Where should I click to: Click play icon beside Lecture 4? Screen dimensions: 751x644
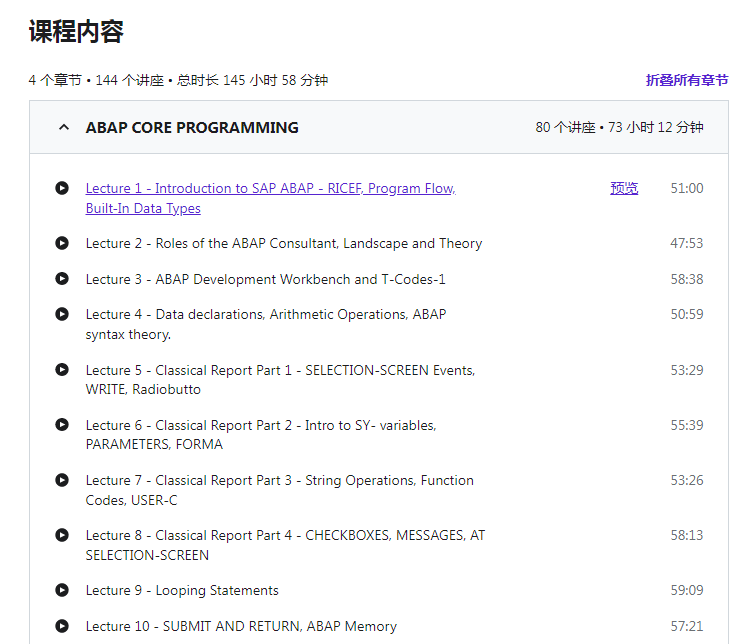point(62,314)
